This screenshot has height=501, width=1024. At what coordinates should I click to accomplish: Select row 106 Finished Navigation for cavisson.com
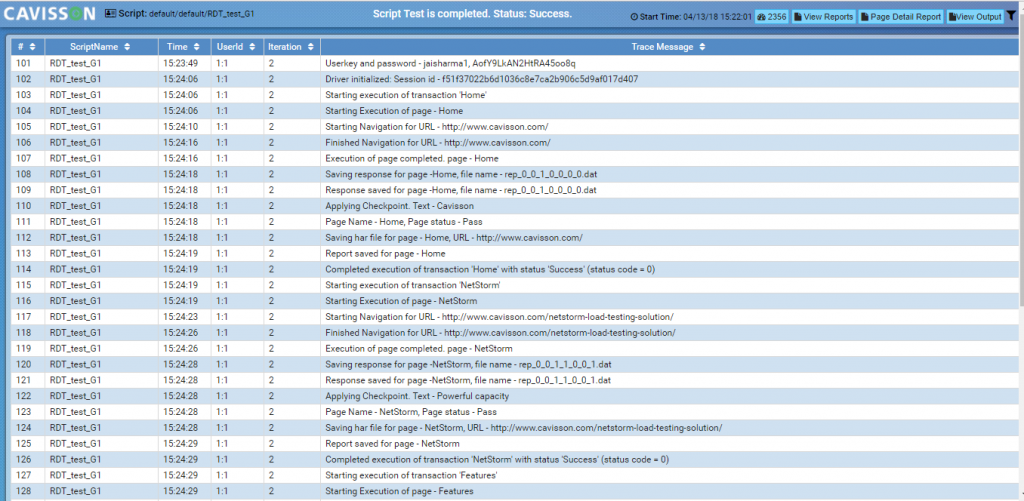pyautogui.click(x=438, y=142)
